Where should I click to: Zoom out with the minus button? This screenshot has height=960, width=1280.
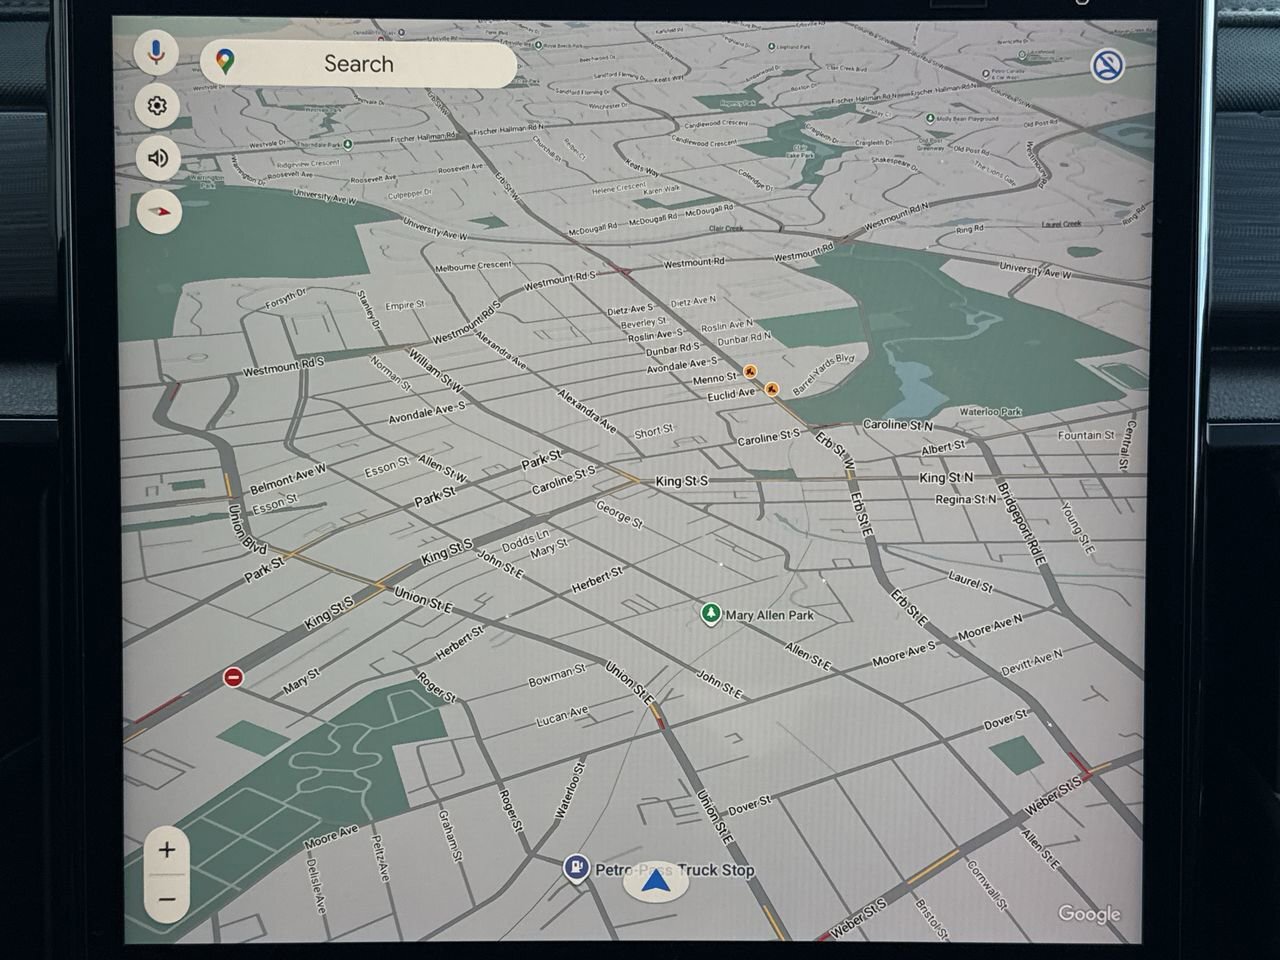tap(167, 899)
